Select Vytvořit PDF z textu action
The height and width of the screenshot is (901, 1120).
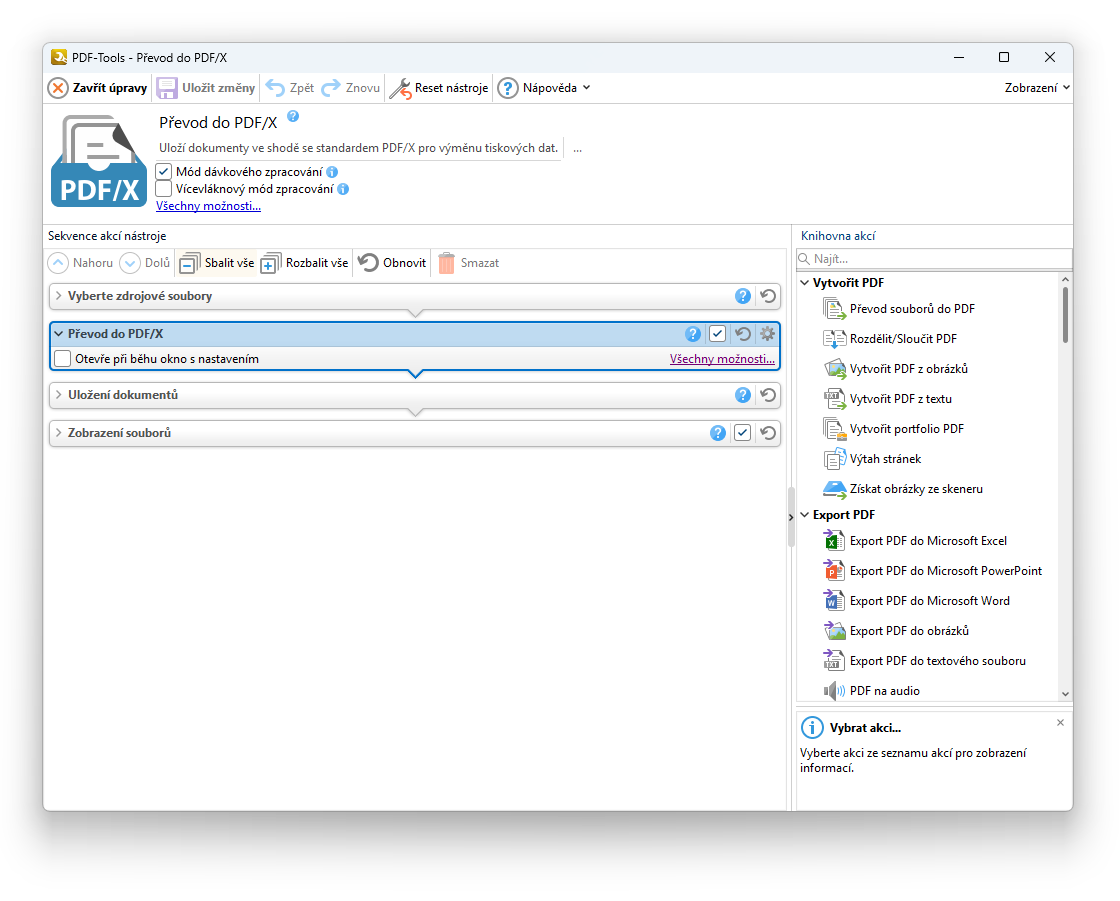click(888, 399)
